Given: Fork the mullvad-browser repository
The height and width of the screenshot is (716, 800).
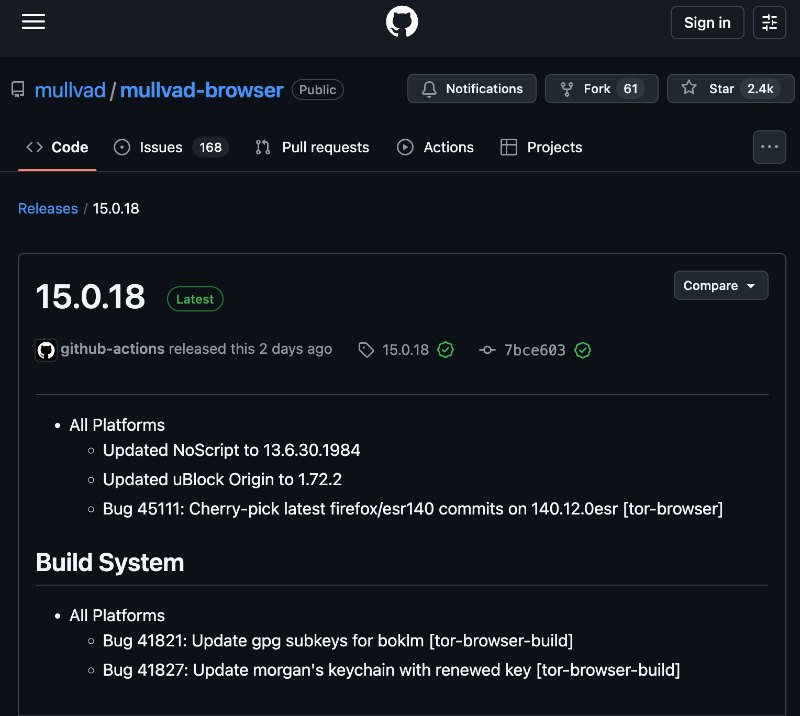Looking at the screenshot, I should [x=602, y=89].
